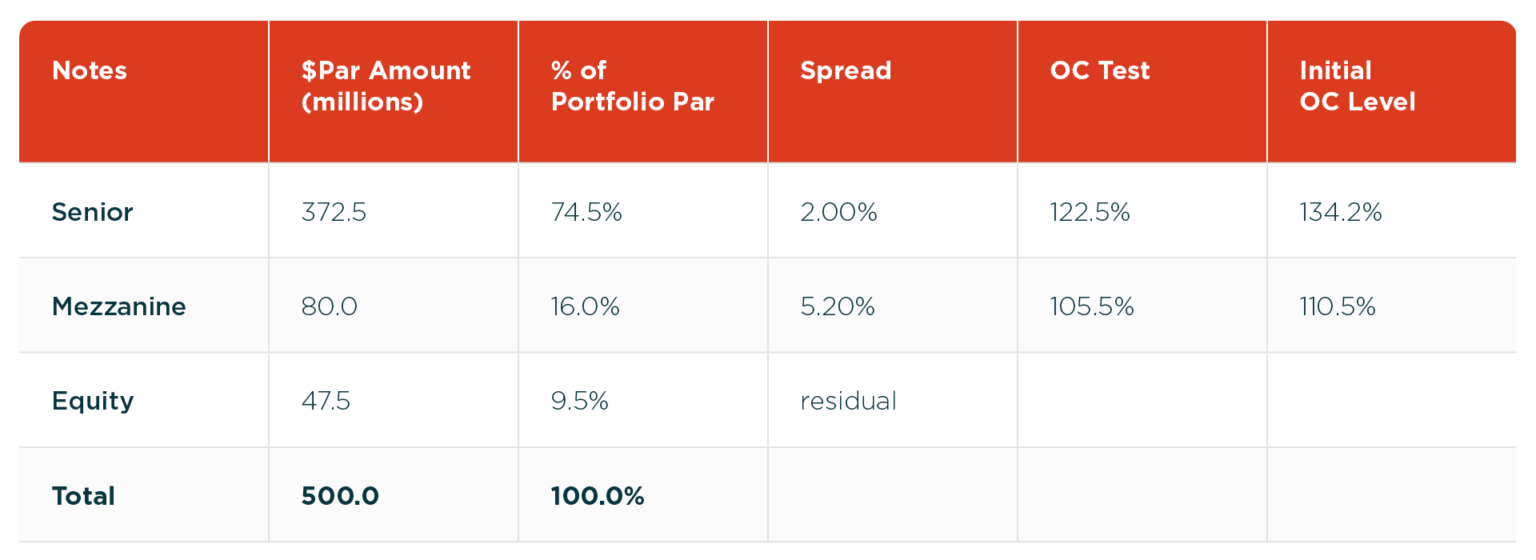Select the % of Portfolio Par header
1536x560 pixels.
(632, 86)
